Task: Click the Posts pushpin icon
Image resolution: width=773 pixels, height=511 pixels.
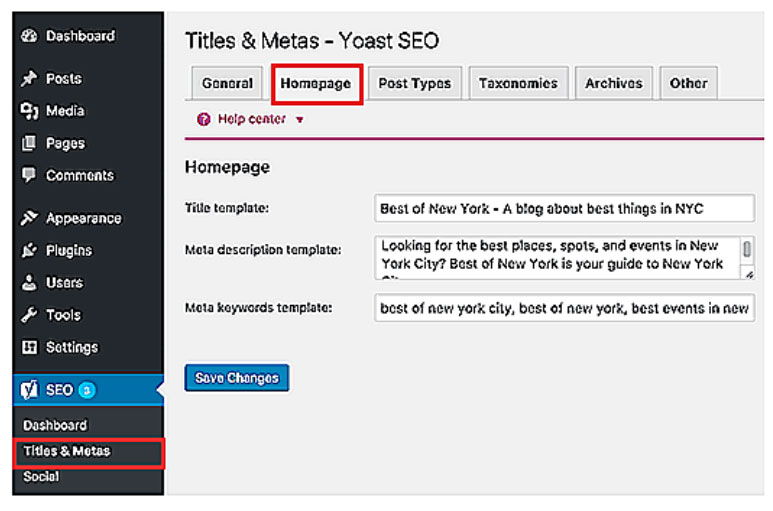Action: coord(29,79)
